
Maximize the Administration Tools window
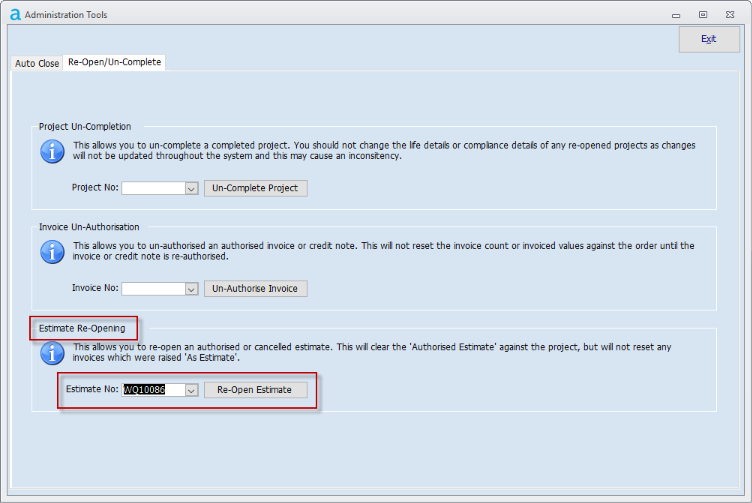coord(703,14)
